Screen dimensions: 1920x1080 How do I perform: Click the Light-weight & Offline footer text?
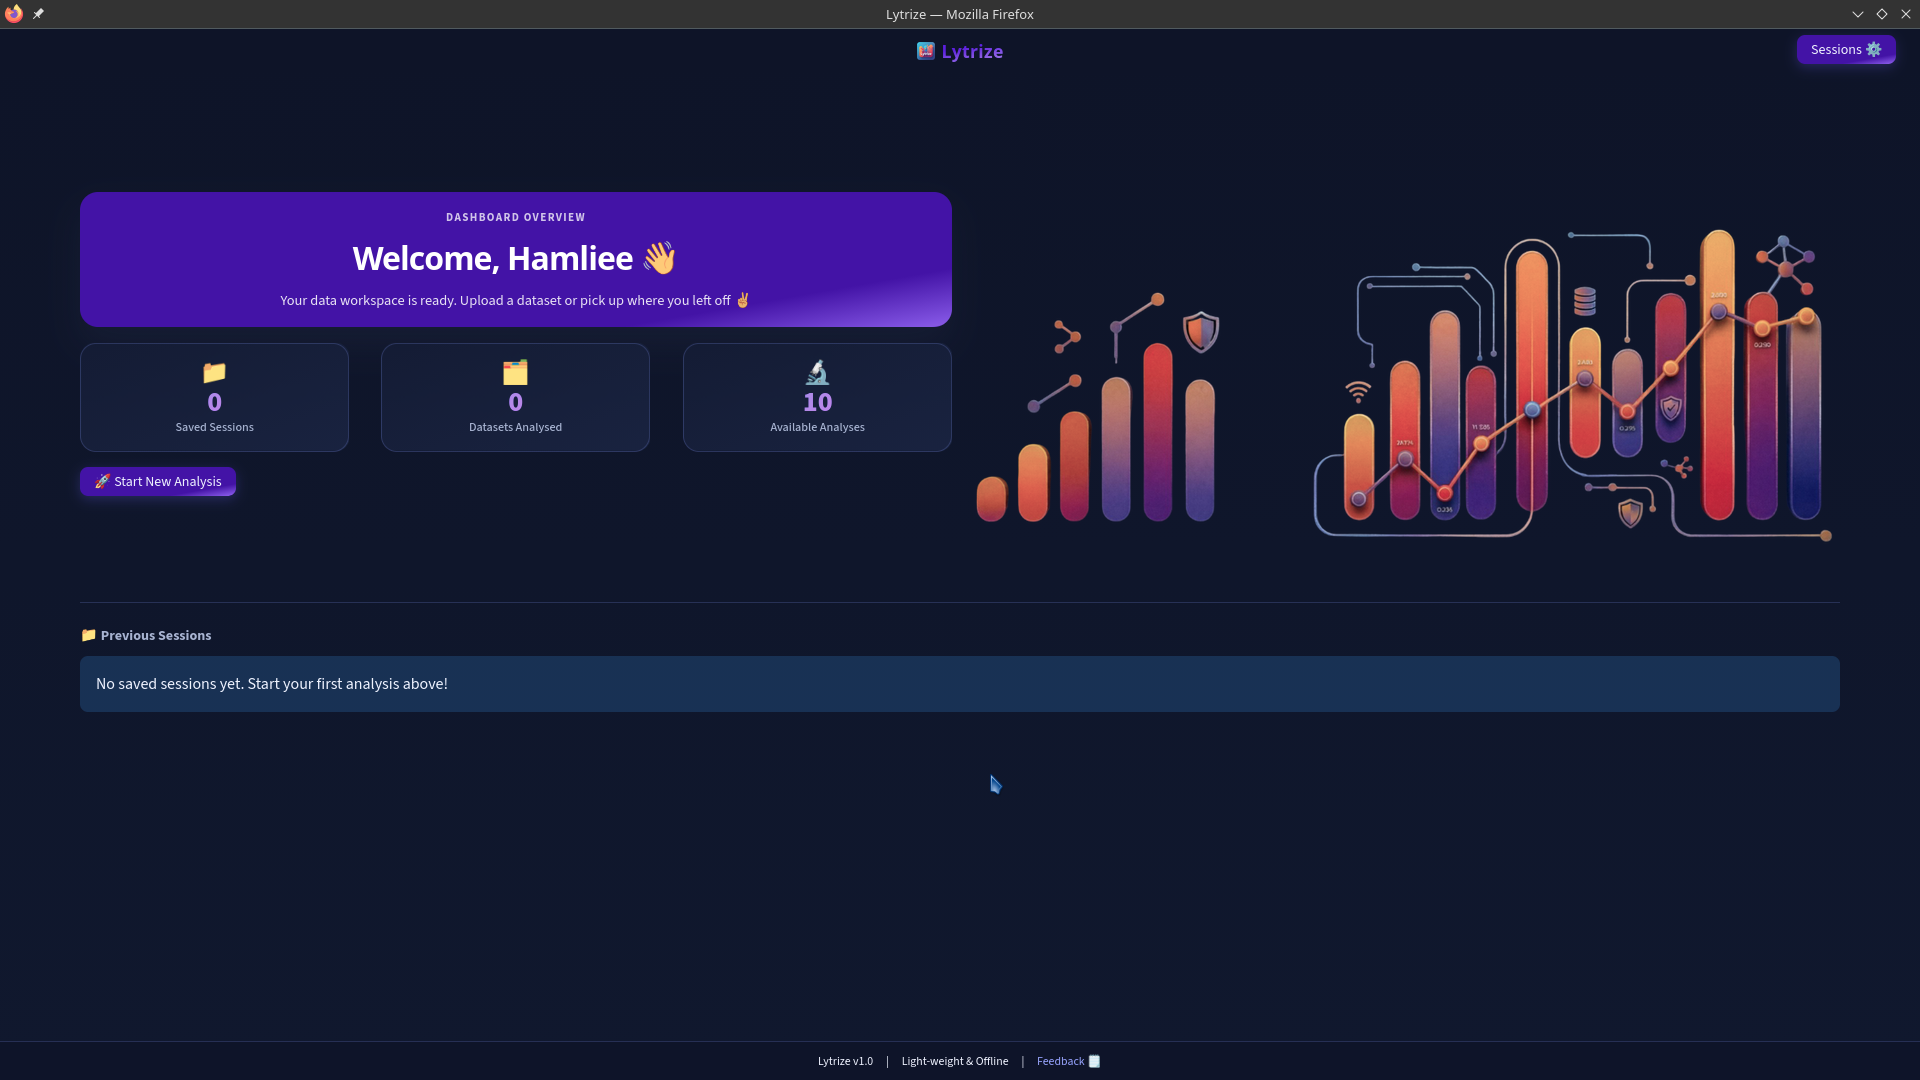point(955,1061)
